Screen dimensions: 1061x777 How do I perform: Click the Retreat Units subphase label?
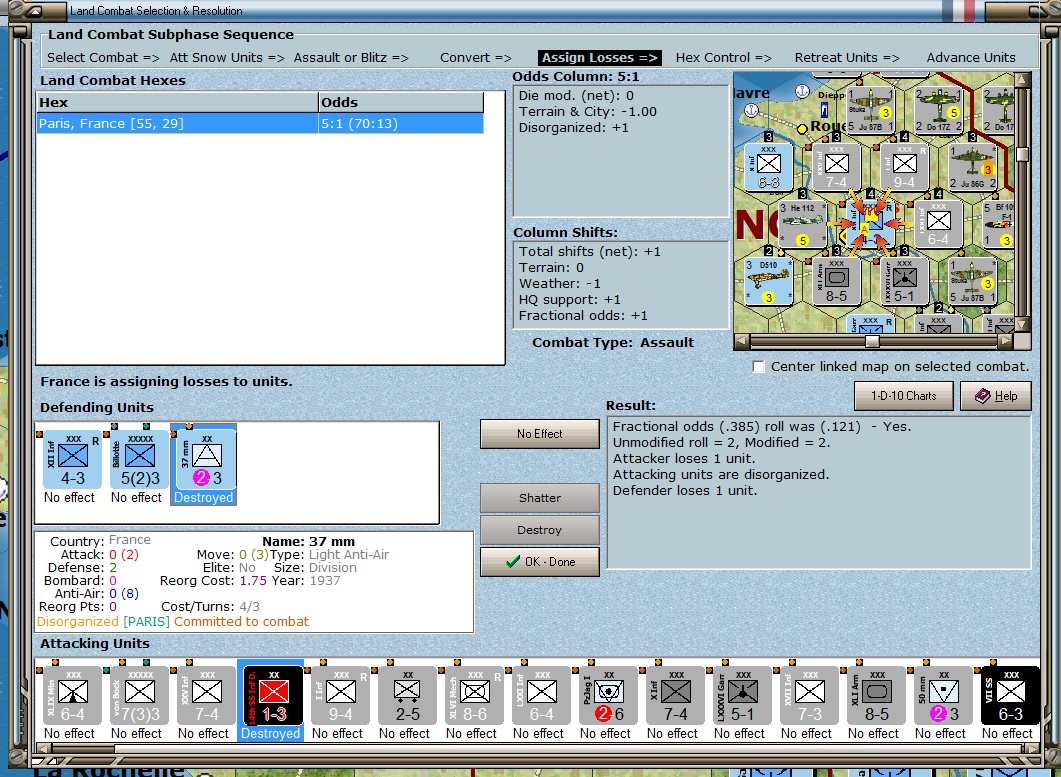[x=847, y=58]
